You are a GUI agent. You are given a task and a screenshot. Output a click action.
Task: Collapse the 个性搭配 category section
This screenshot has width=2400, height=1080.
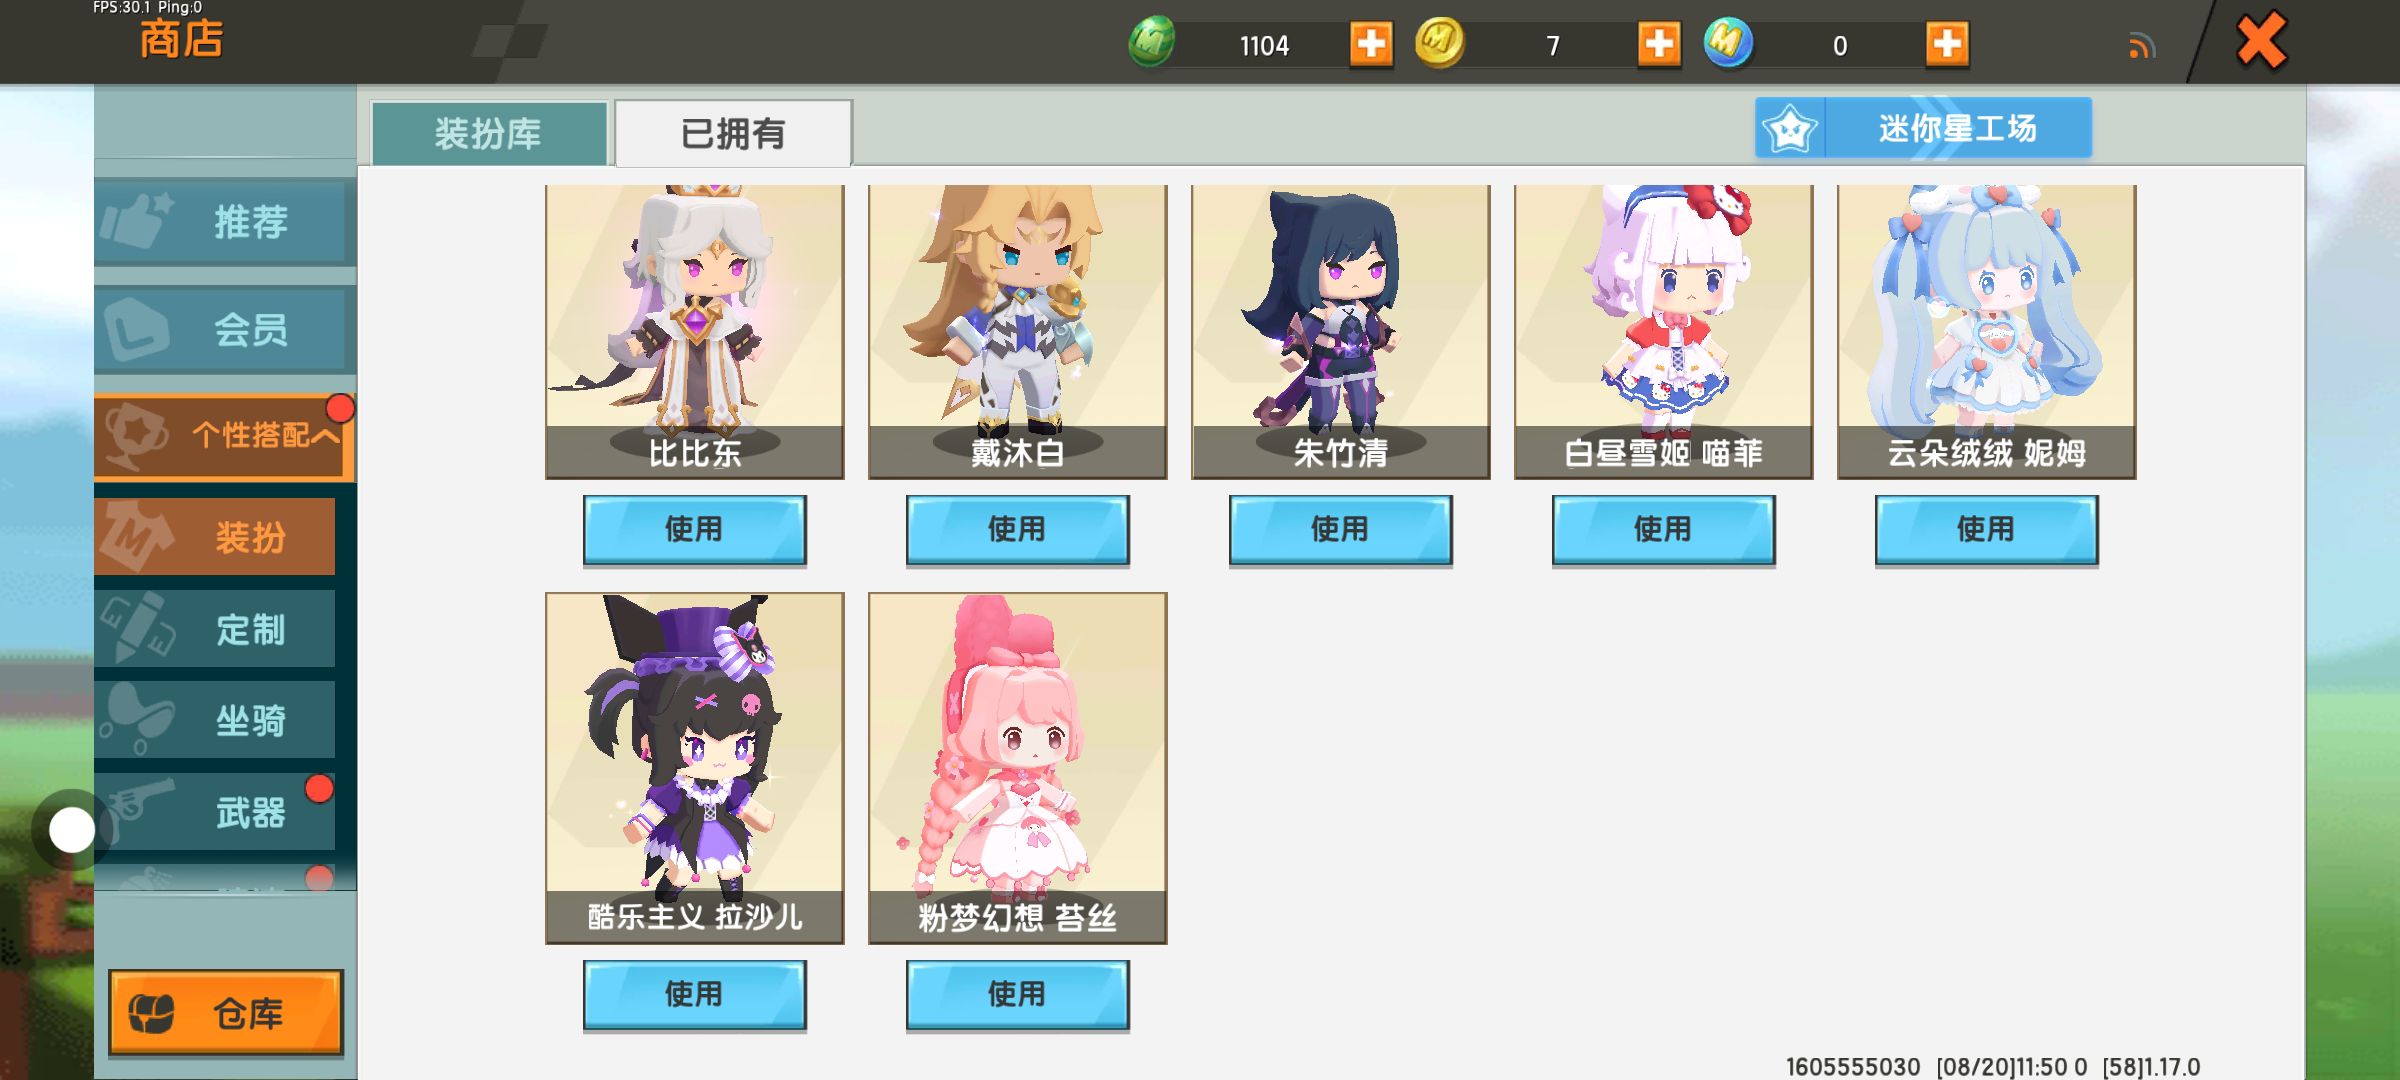(225, 435)
